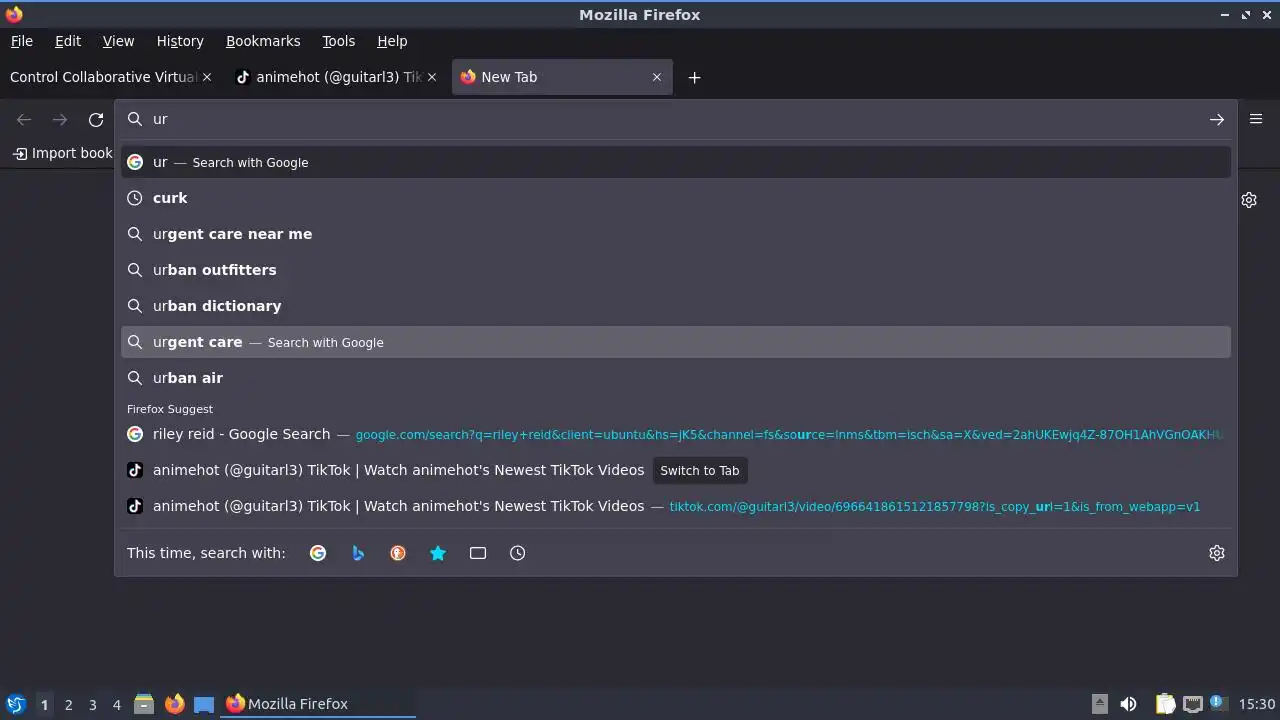Switch to workspace 3
Viewport: 1280px width, 720px height.
(92, 704)
